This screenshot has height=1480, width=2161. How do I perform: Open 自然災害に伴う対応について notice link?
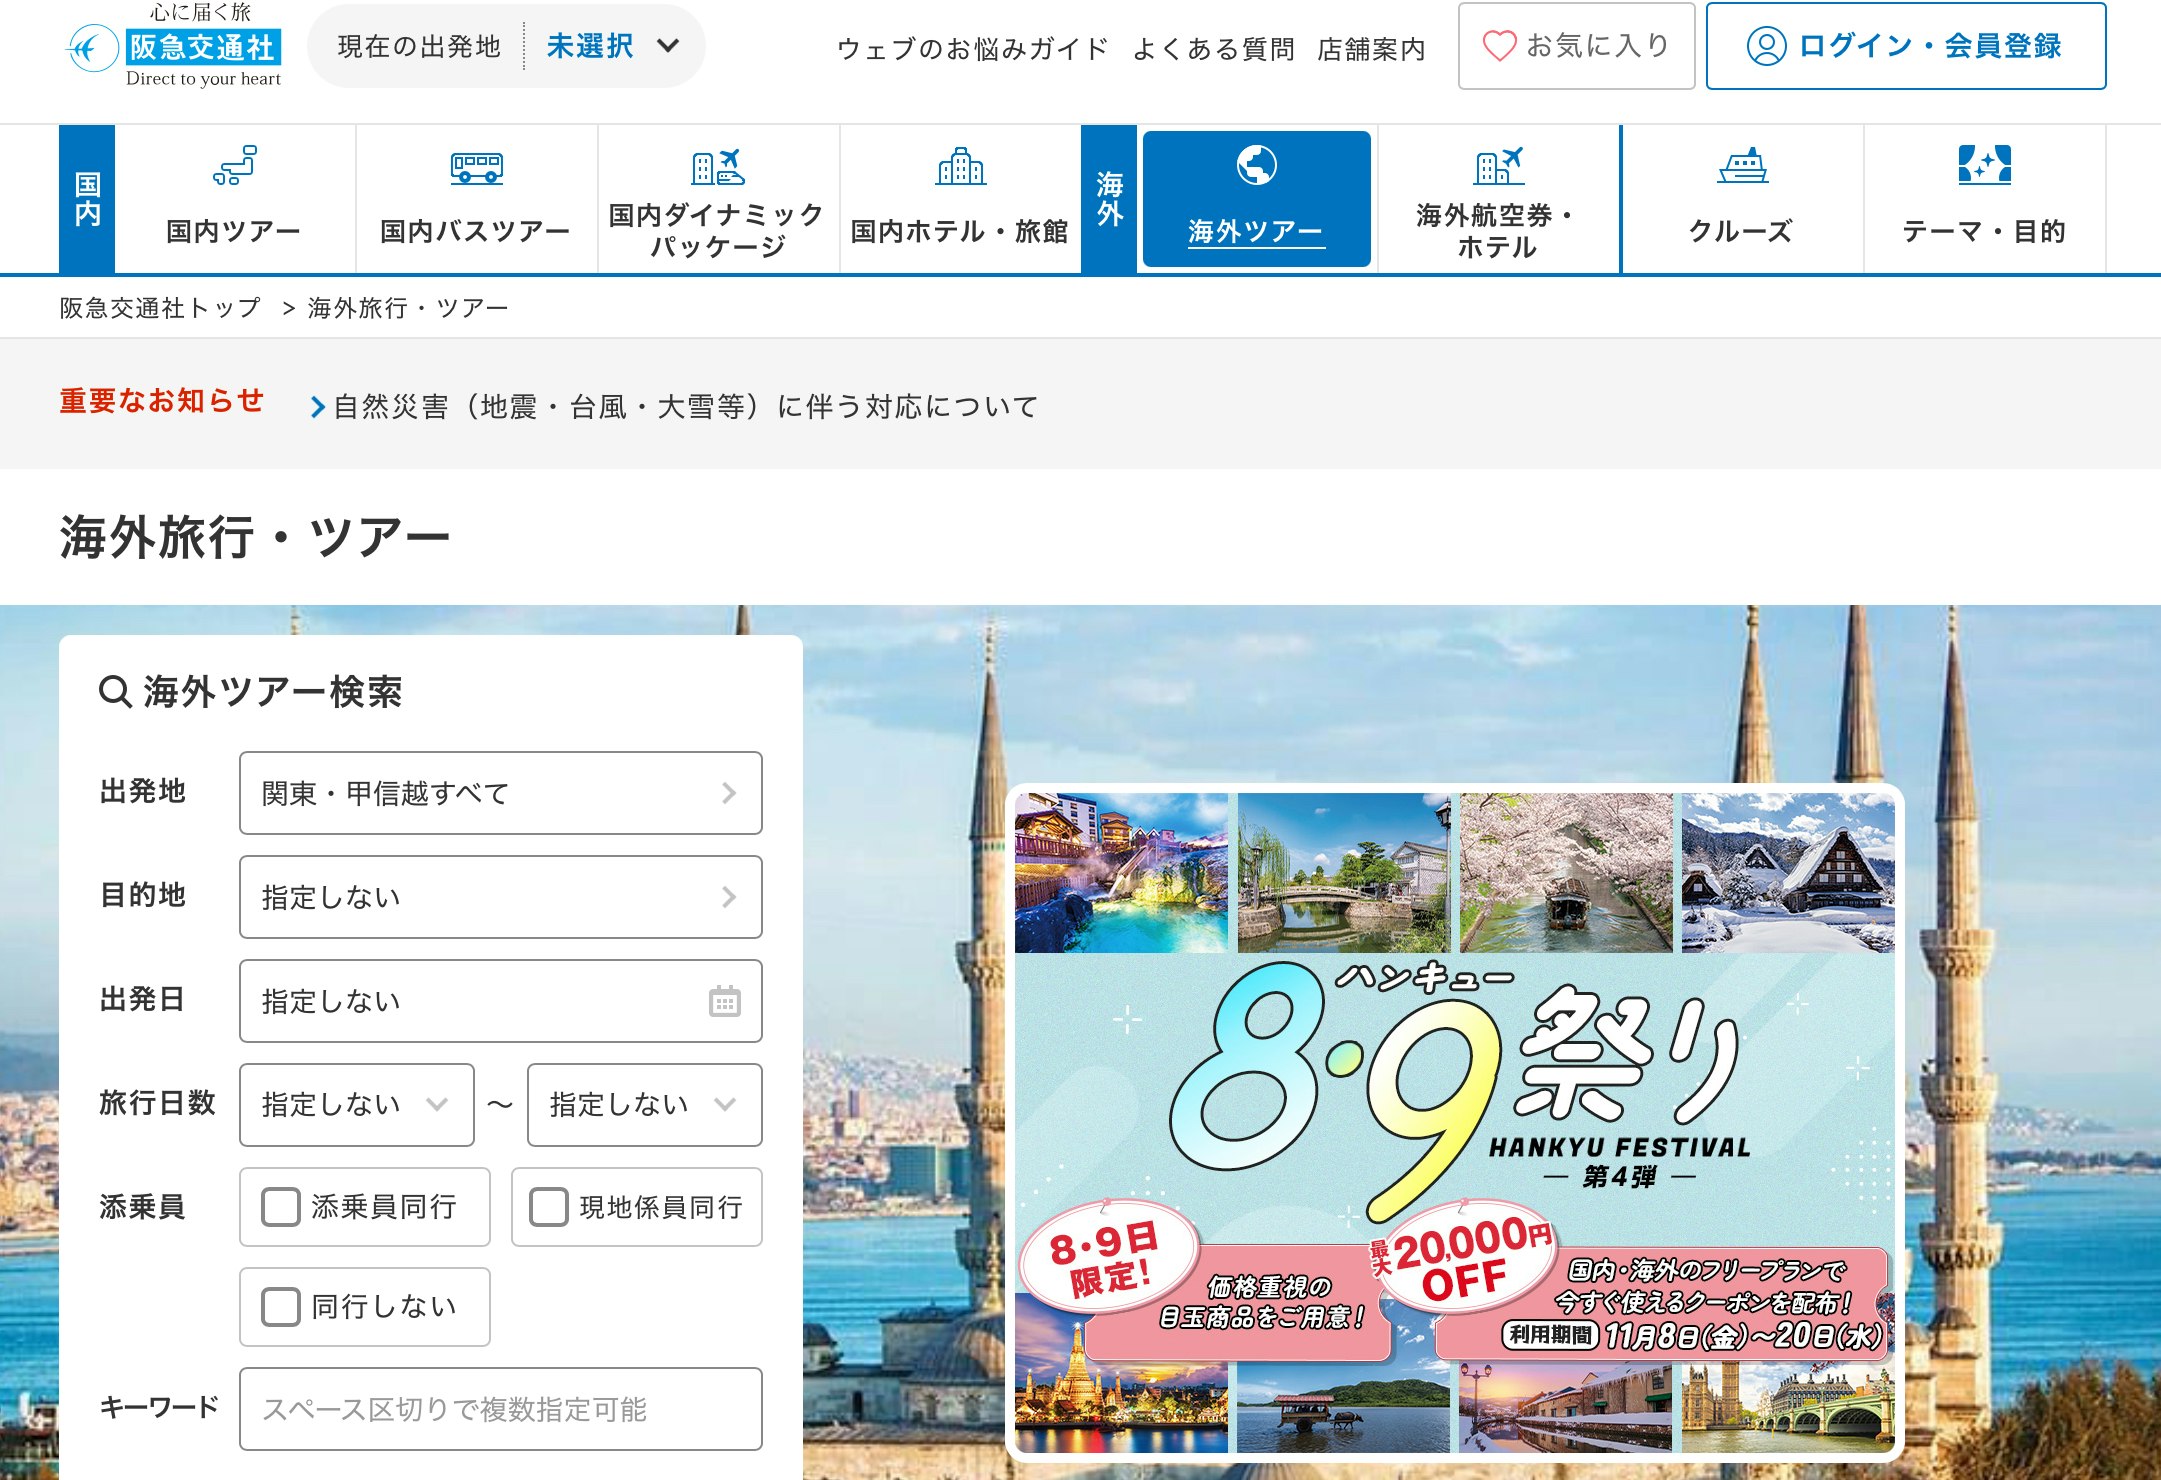pyautogui.click(x=685, y=407)
